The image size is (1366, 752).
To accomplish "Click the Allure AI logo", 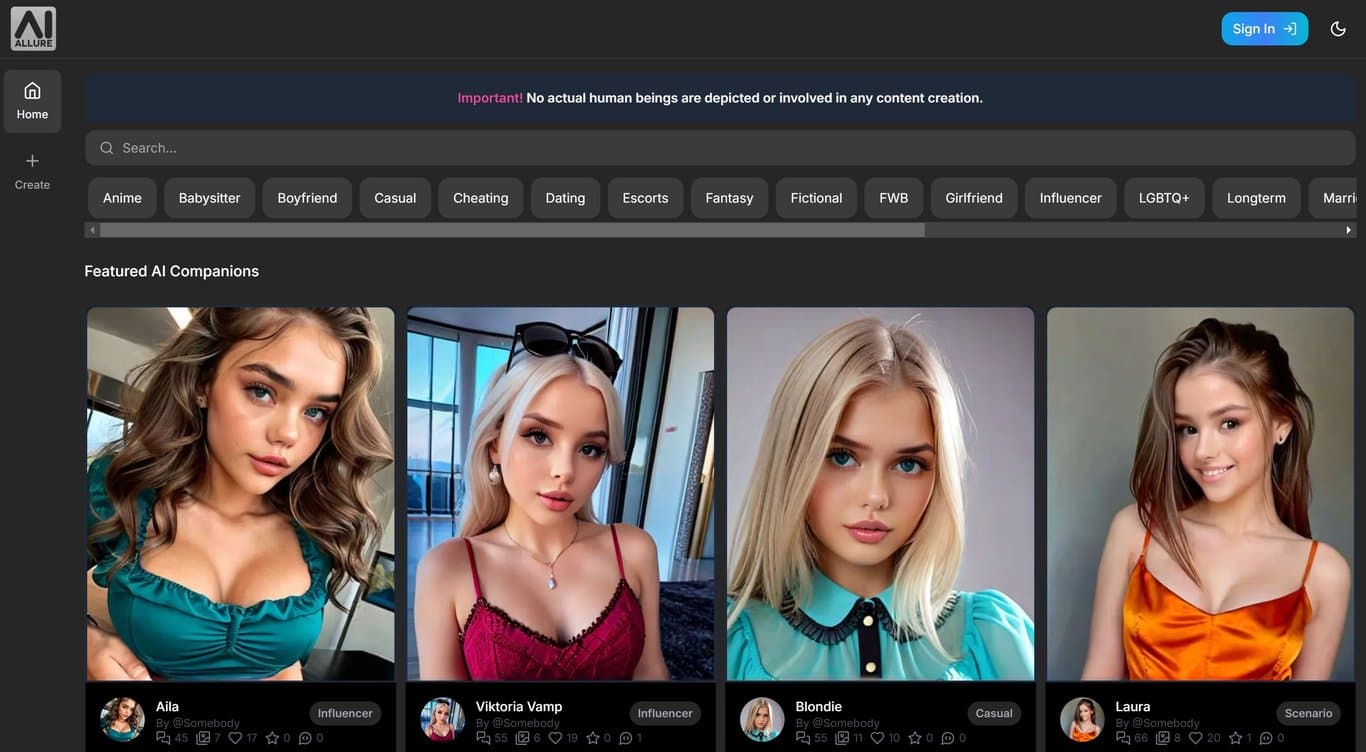I will 33,27.
